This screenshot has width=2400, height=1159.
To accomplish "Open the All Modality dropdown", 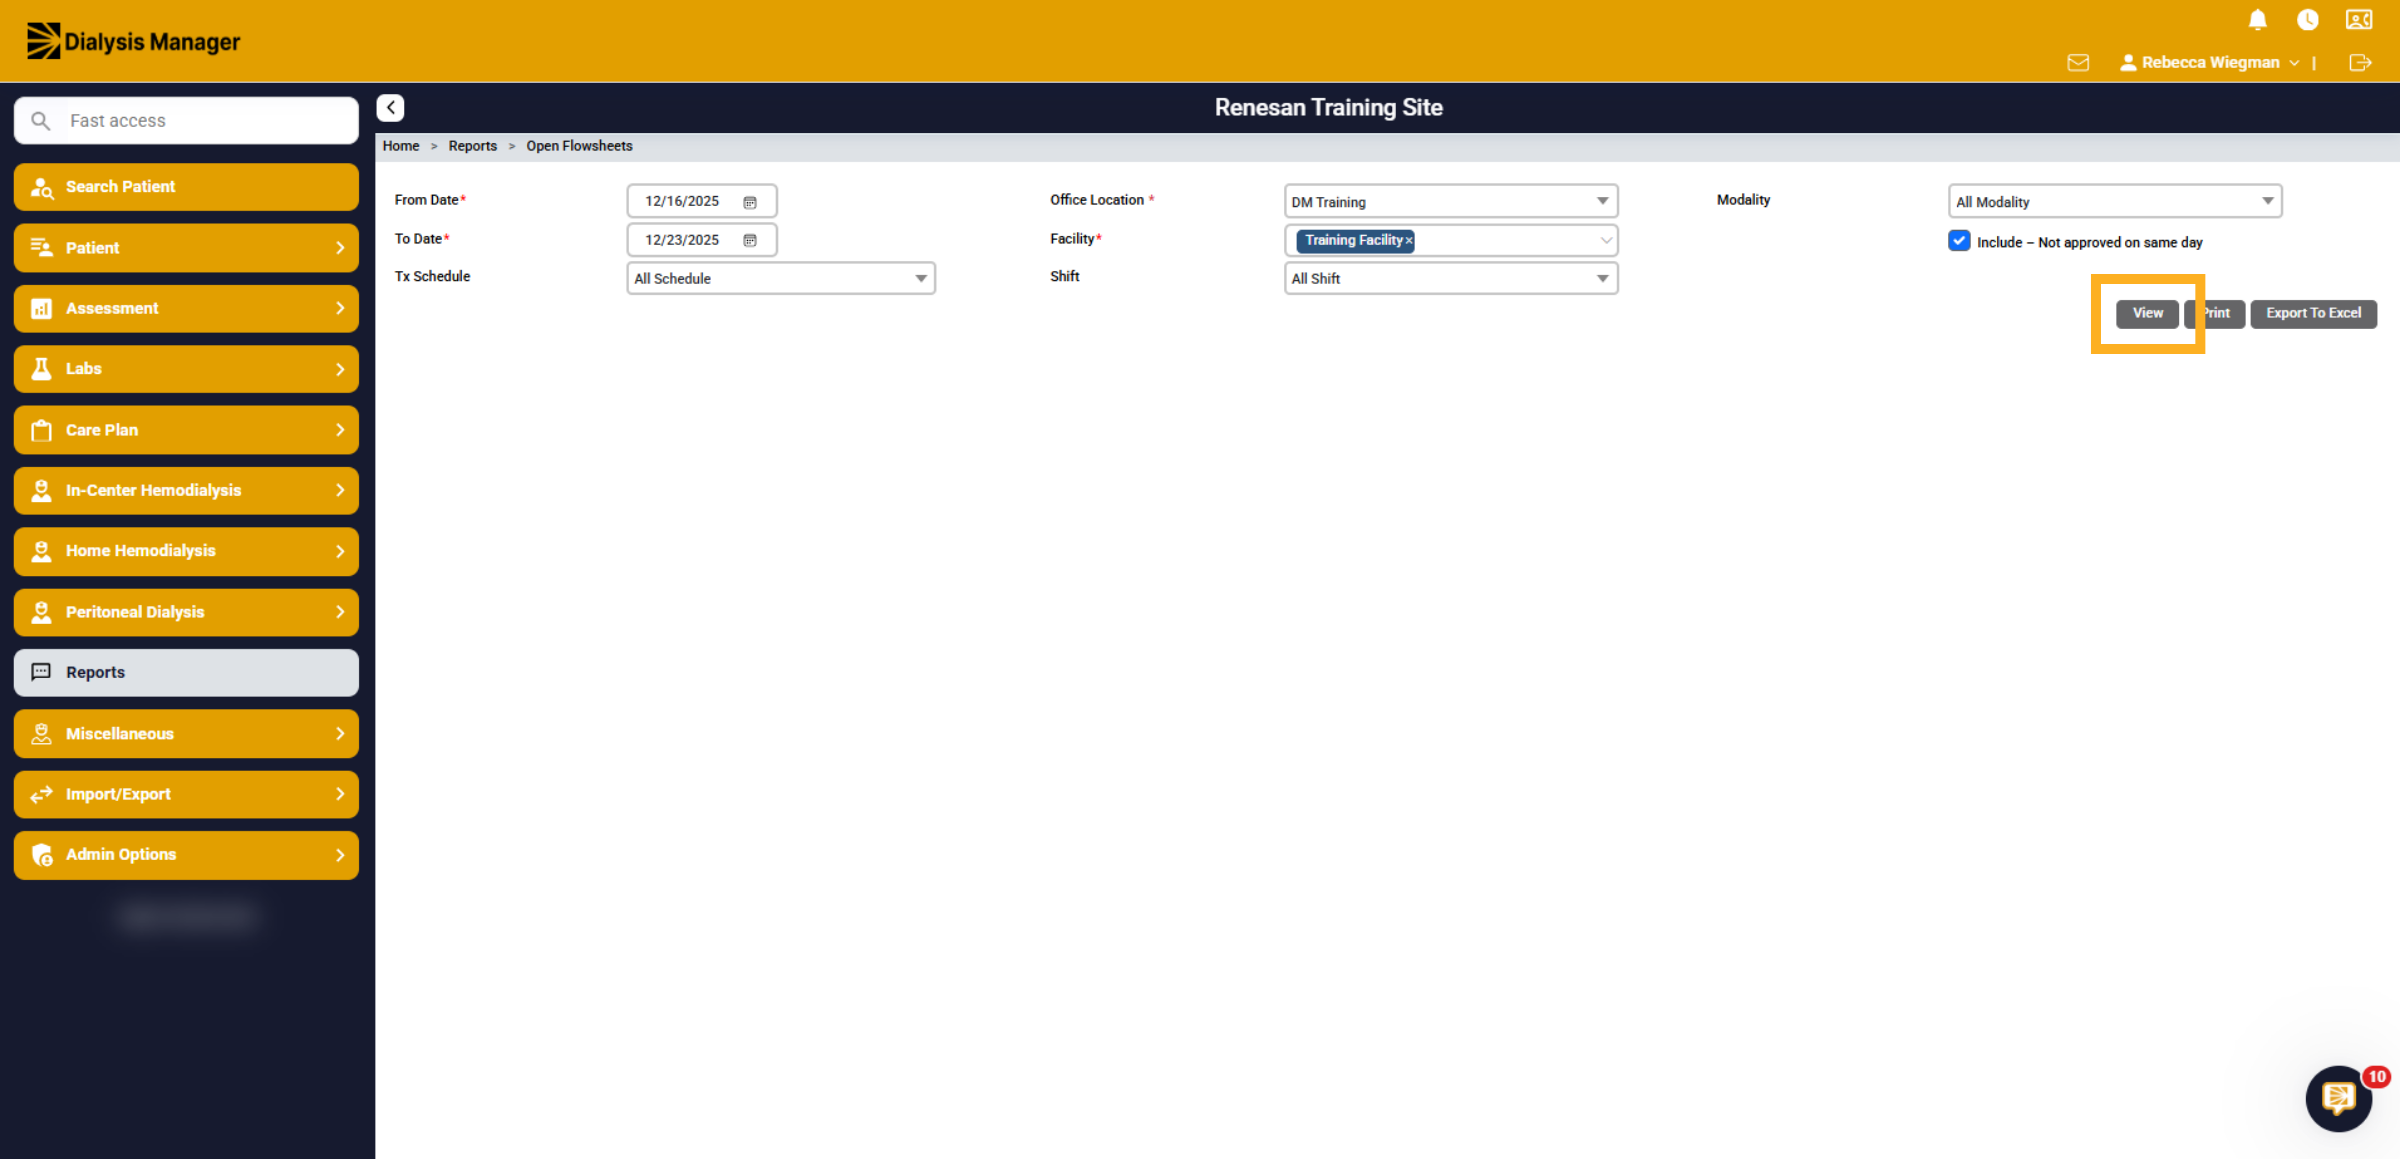I will pos(2115,201).
